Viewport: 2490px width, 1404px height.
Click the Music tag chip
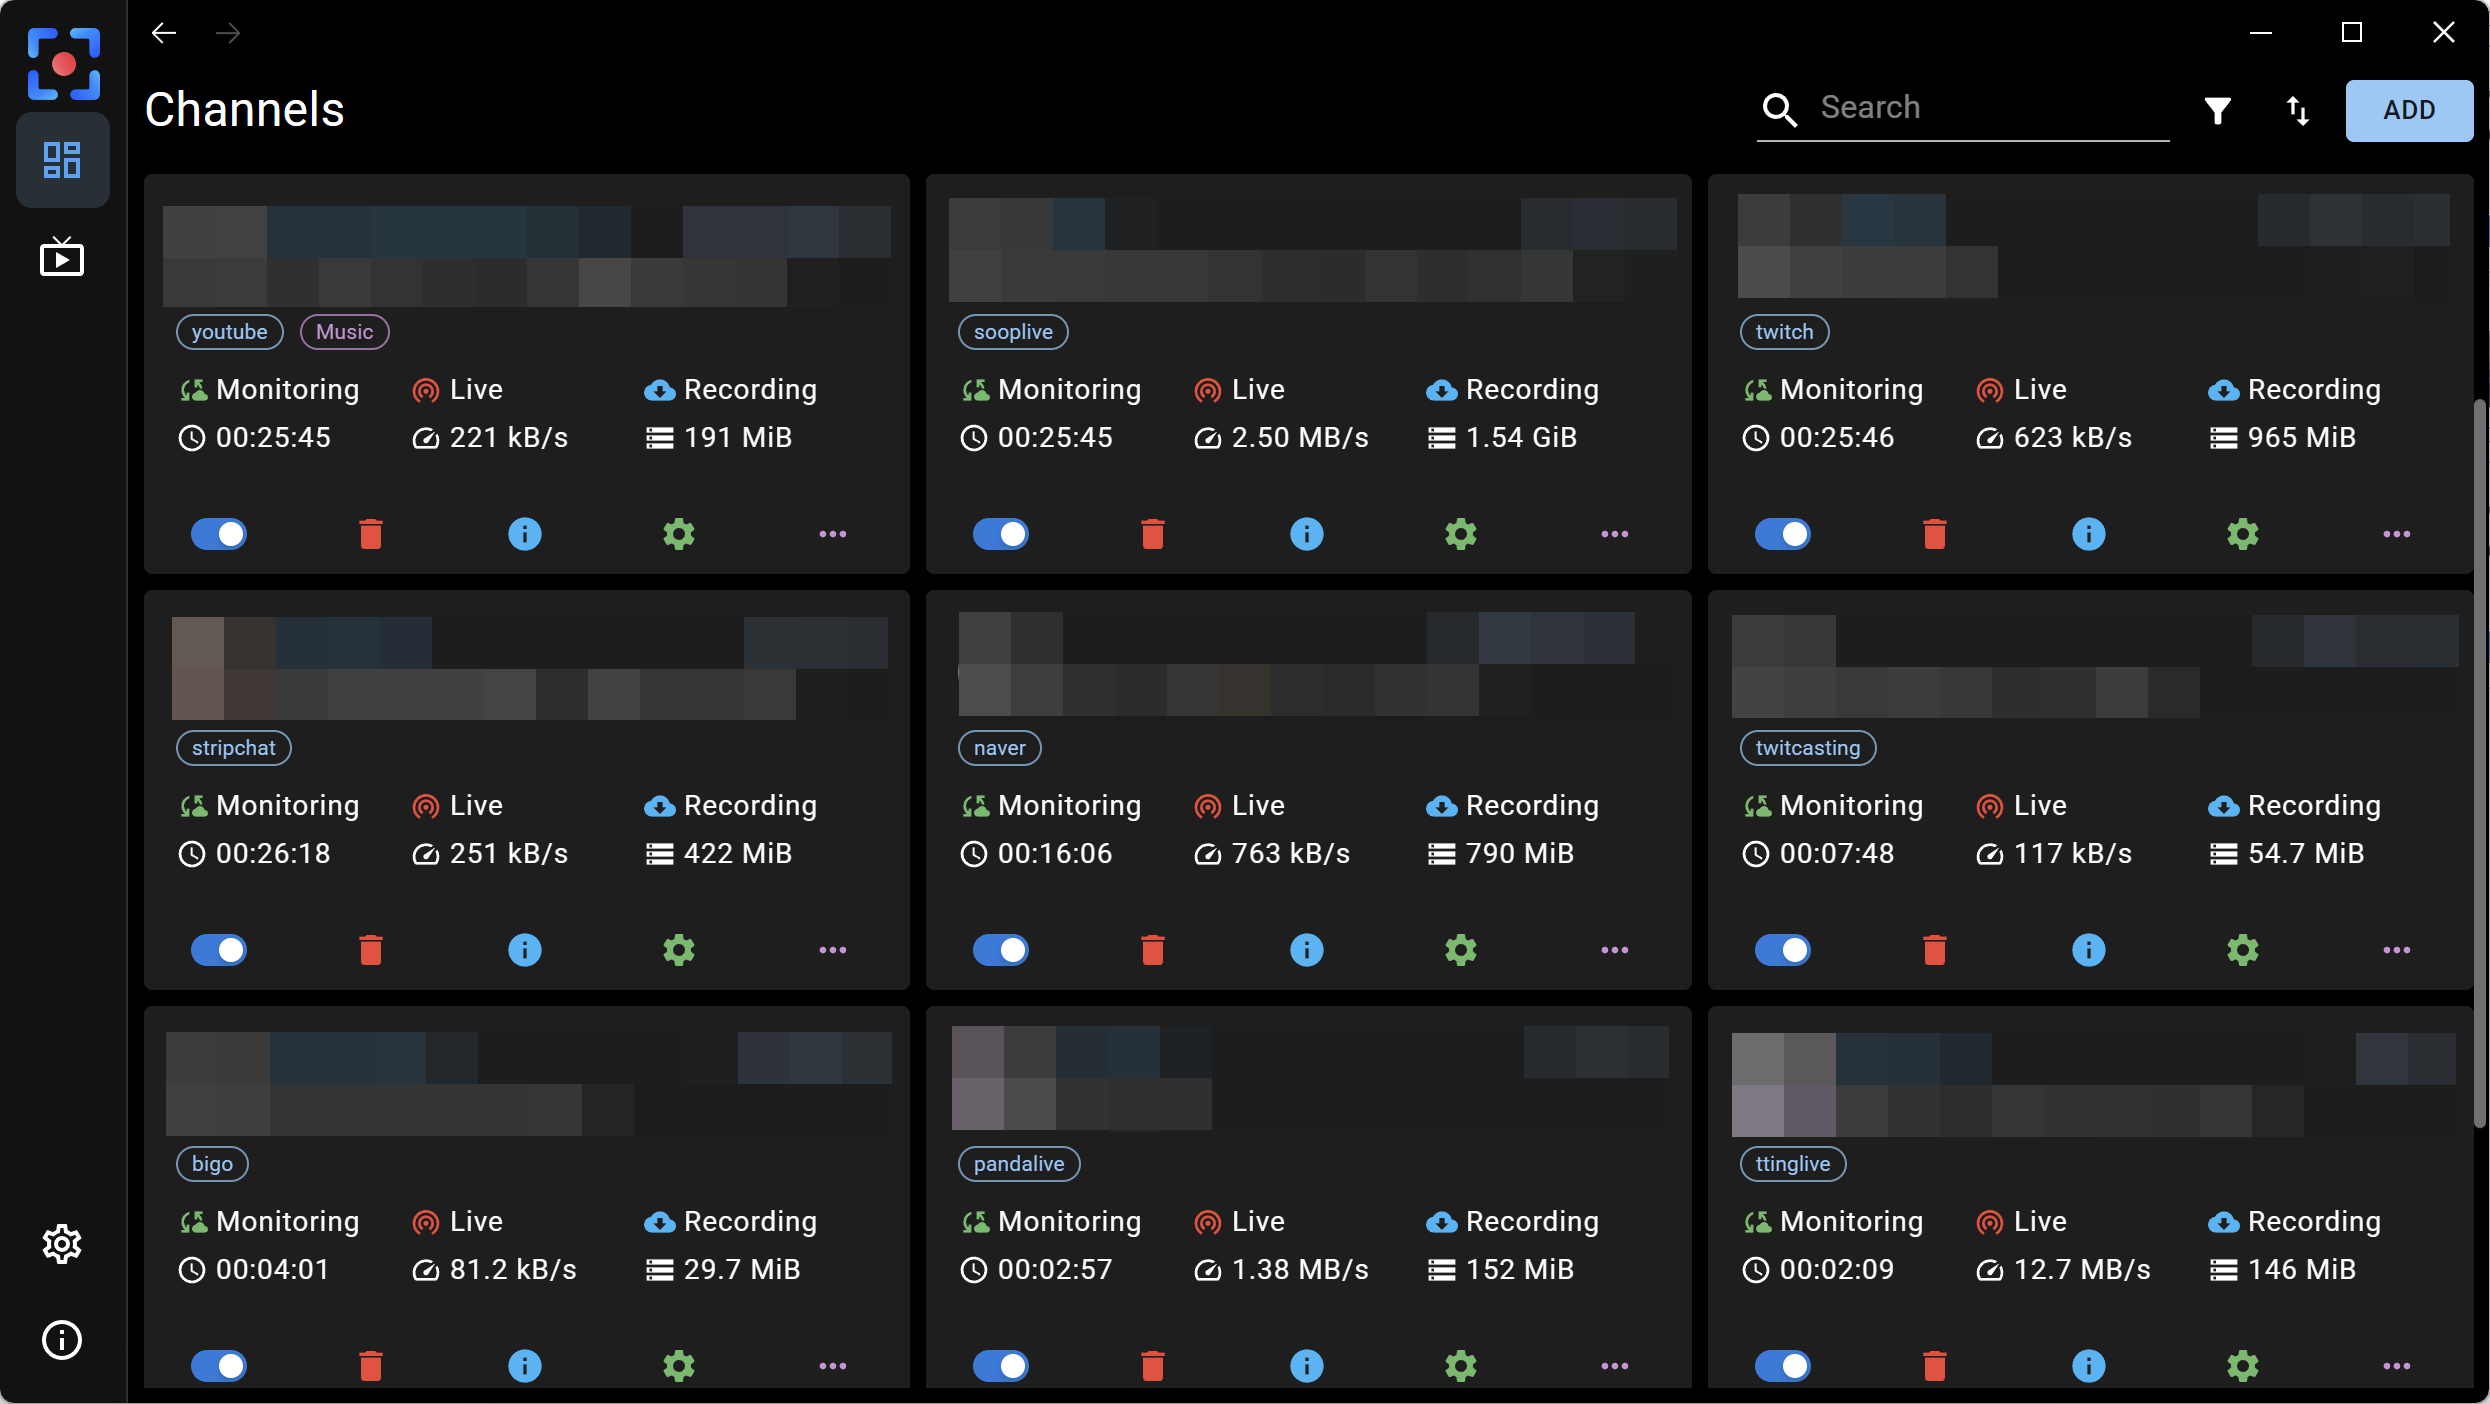[x=344, y=332]
